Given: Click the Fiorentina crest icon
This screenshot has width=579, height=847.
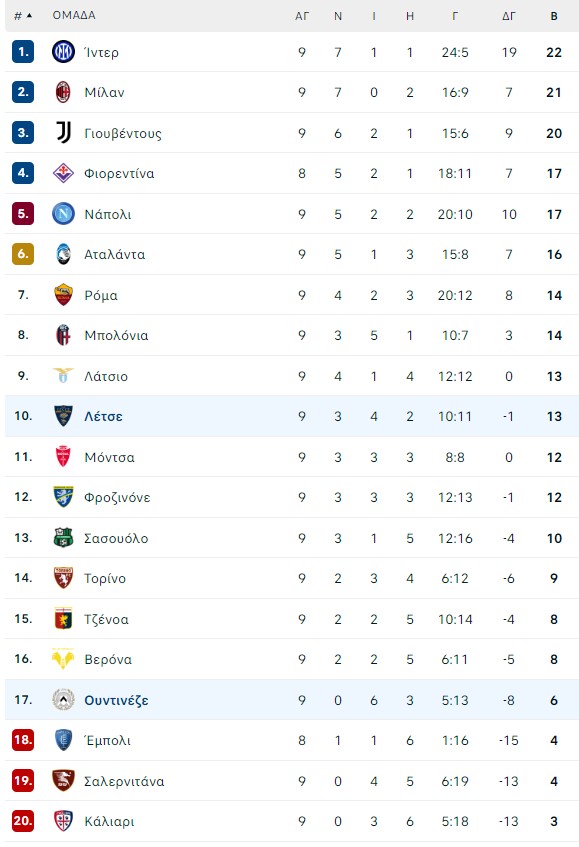Looking at the screenshot, I should click(63, 173).
